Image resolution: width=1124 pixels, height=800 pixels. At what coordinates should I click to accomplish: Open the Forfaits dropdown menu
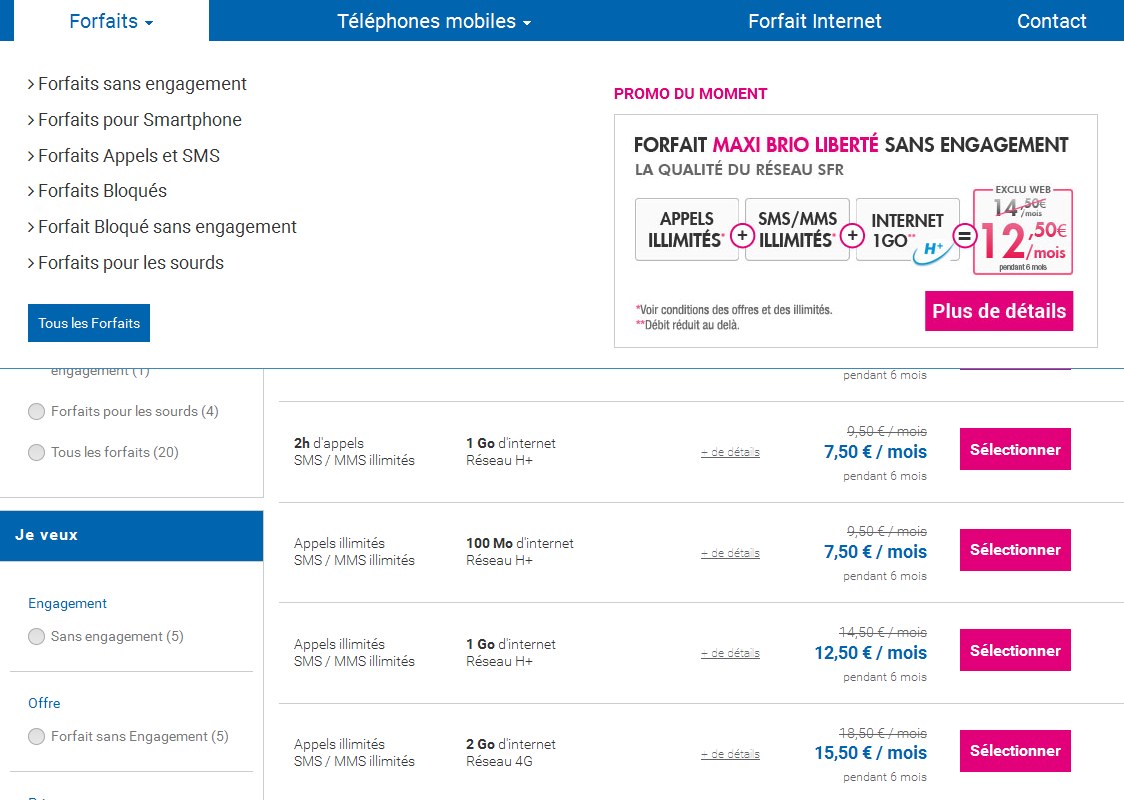pos(111,21)
